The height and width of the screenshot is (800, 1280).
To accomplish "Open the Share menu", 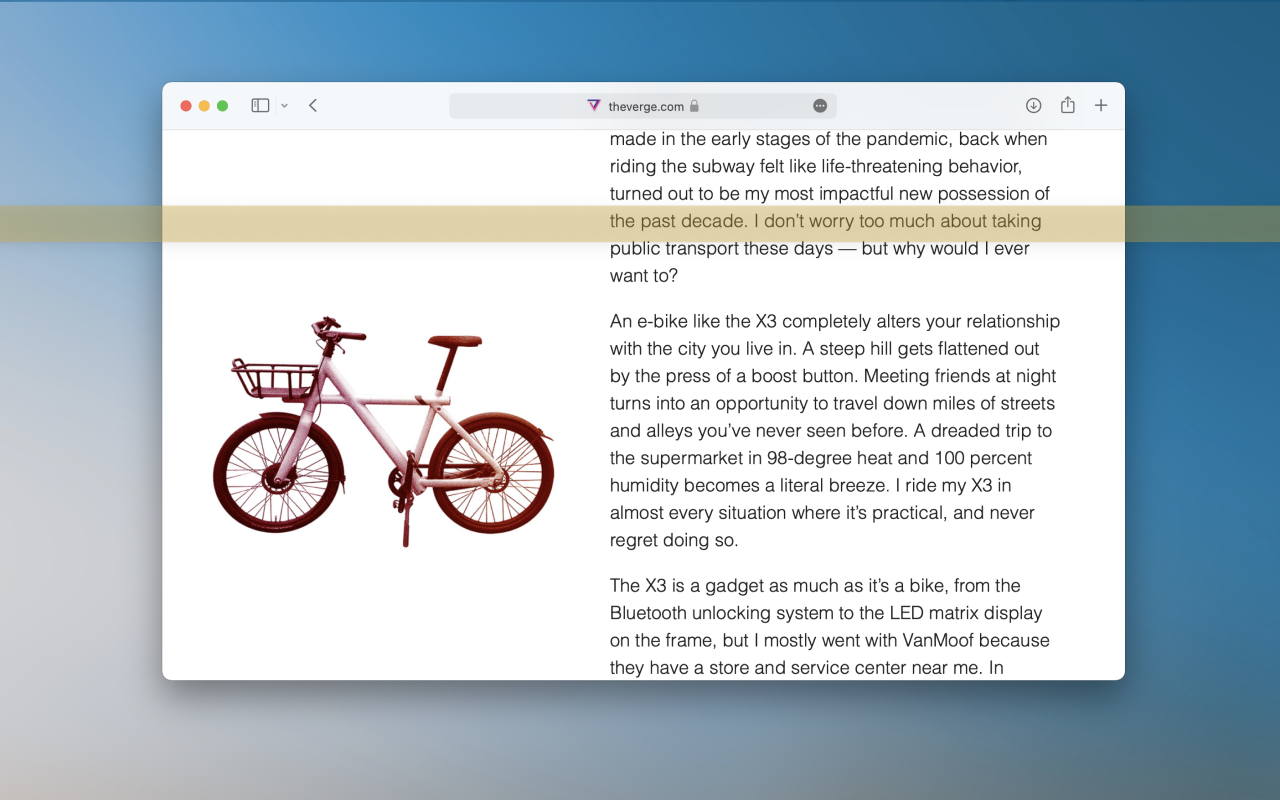I will [1068, 105].
